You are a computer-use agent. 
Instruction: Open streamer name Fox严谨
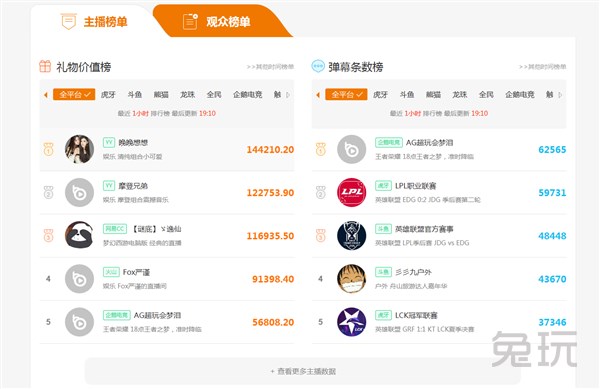(136, 272)
